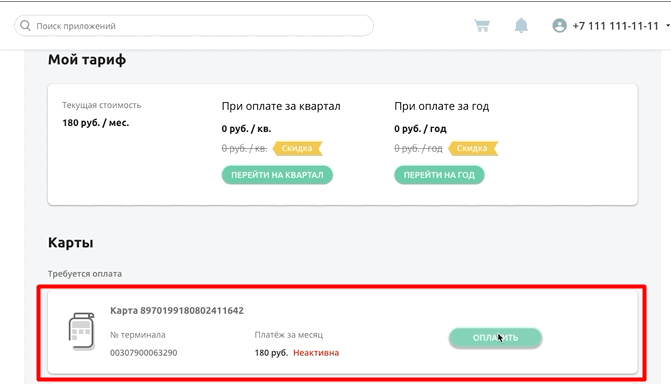This screenshot has height=384, width=671.
Task: Click the Мой тариф heading
Action: click(x=87, y=60)
